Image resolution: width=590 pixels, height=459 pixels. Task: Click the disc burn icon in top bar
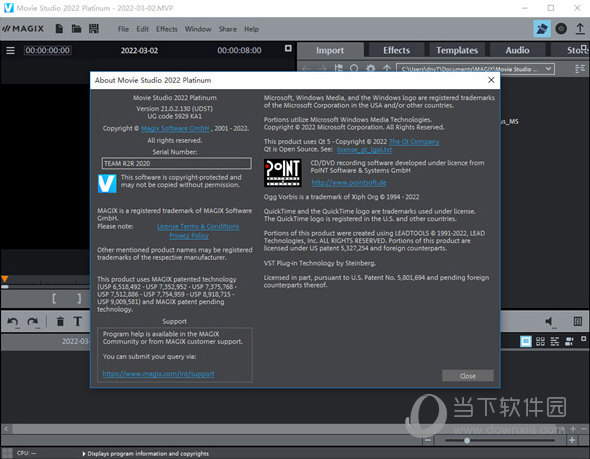pyautogui.click(x=561, y=29)
